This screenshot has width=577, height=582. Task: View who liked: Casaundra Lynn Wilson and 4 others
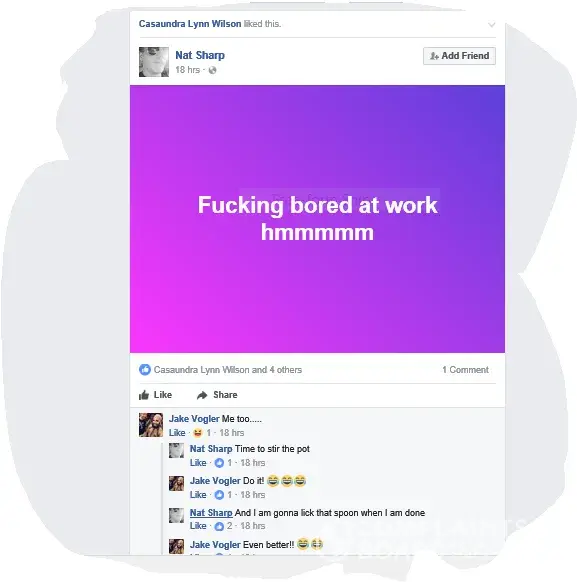228,370
